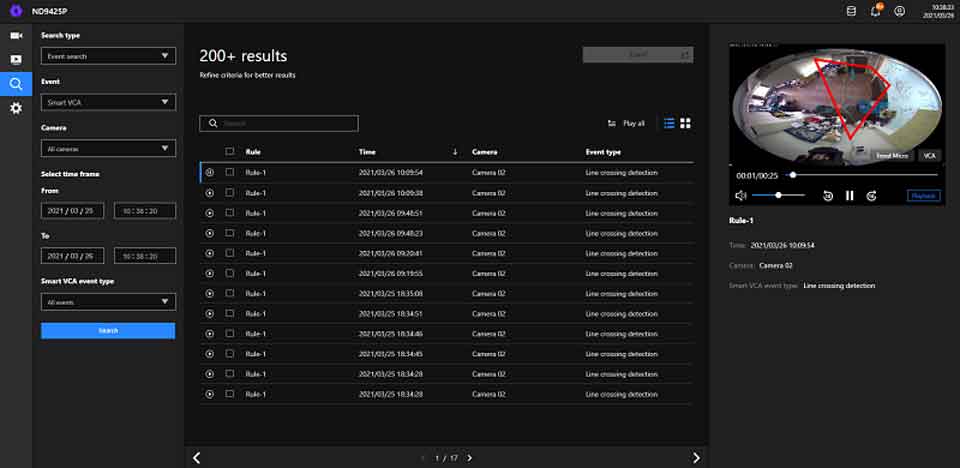Mute the video with the speaker icon
Image resolution: width=960 pixels, height=468 pixels.
tap(741, 195)
